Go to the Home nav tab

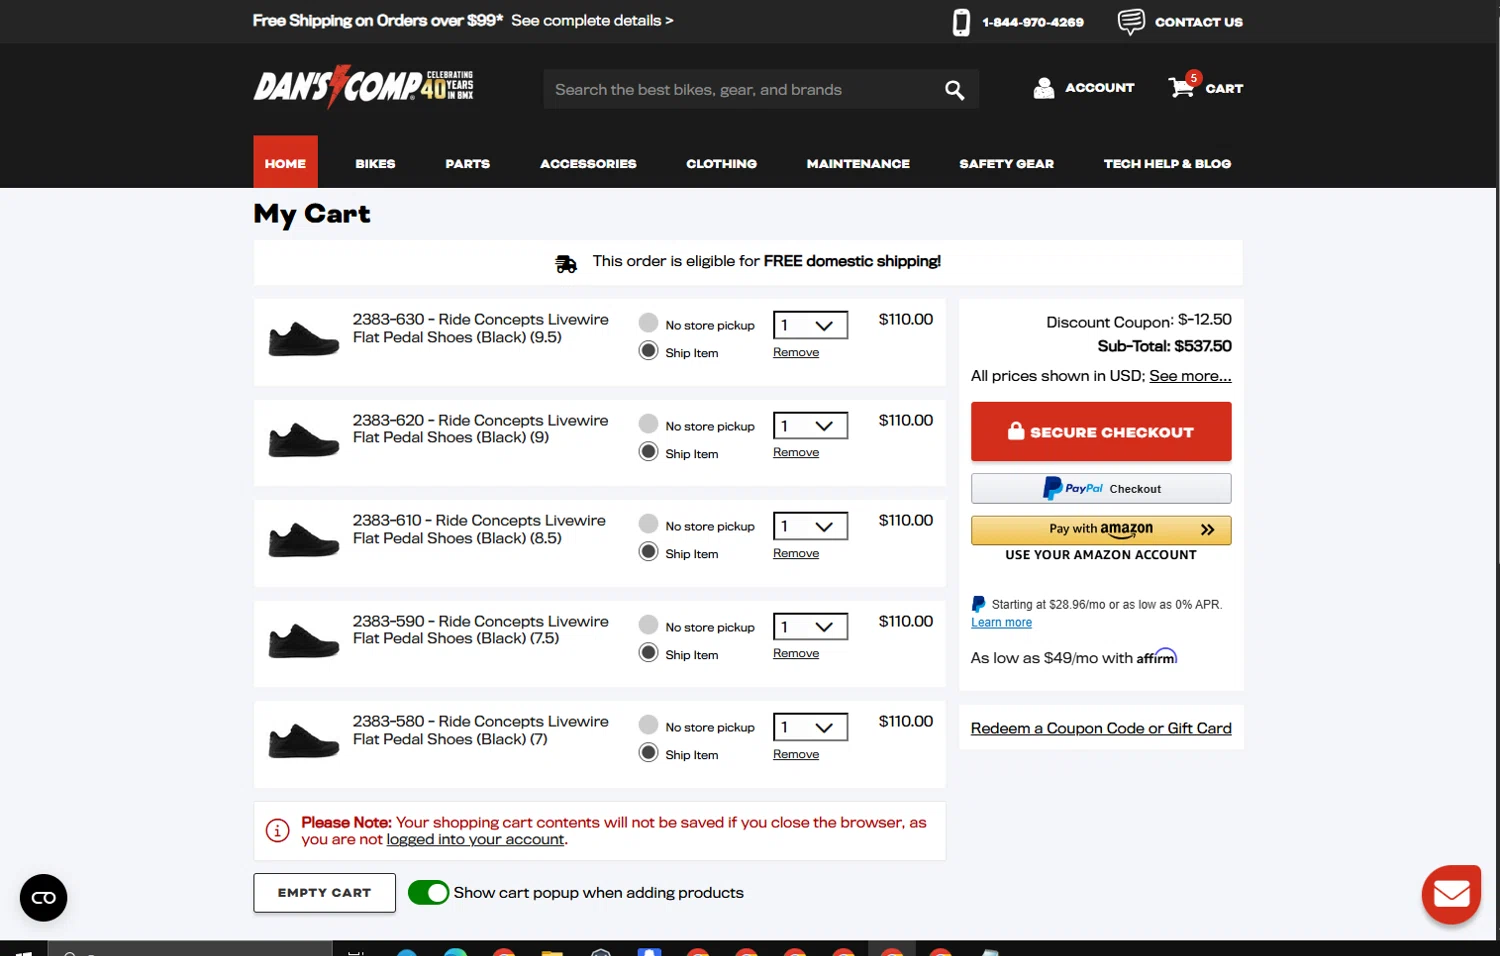[285, 162]
